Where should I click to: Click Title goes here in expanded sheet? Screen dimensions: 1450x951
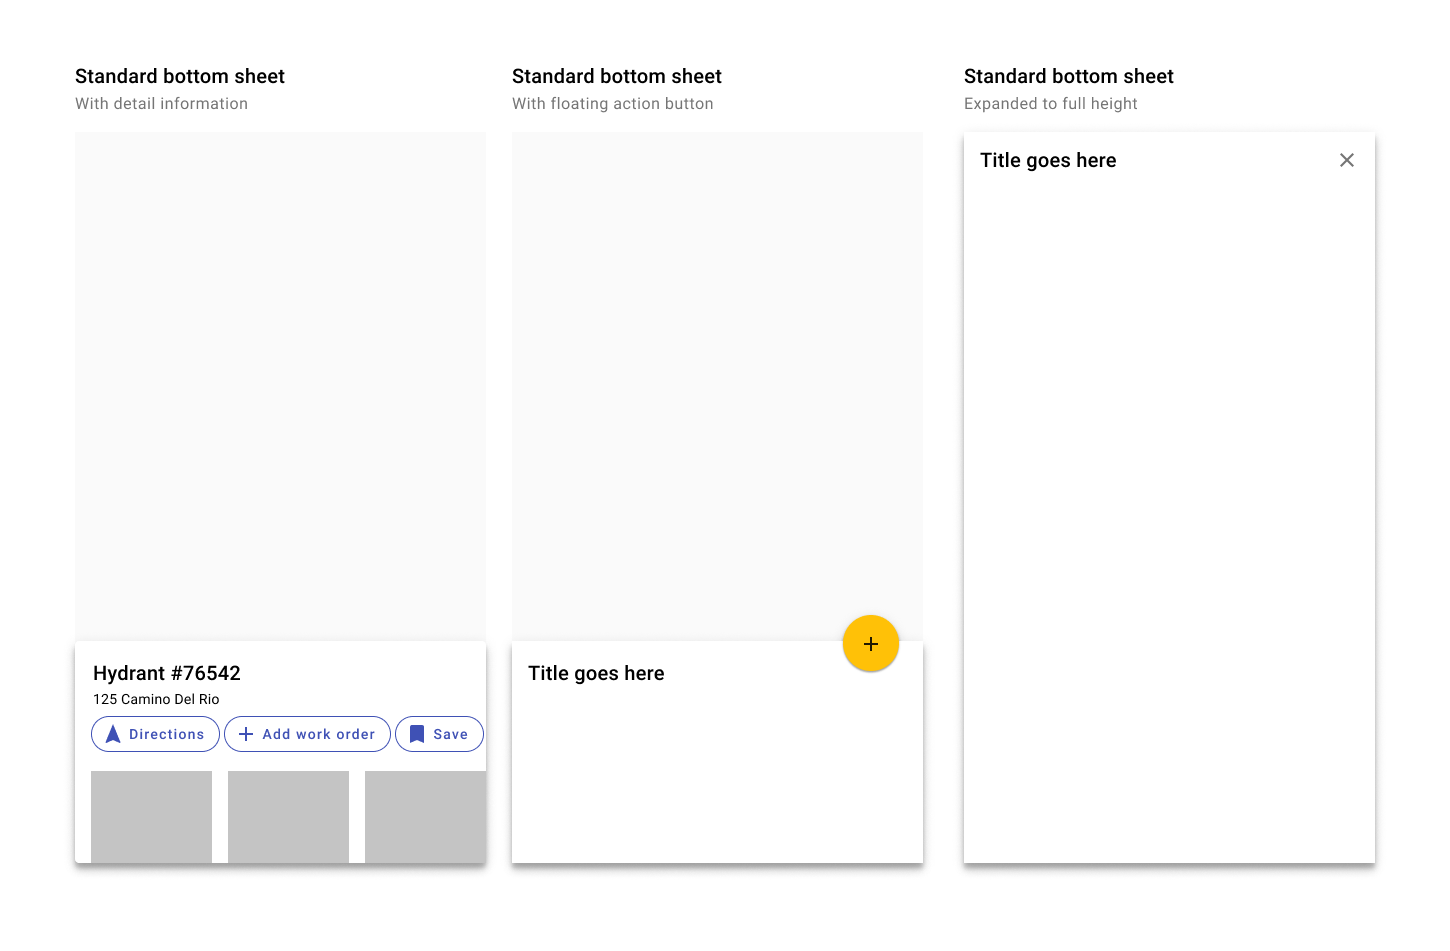tap(1048, 160)
